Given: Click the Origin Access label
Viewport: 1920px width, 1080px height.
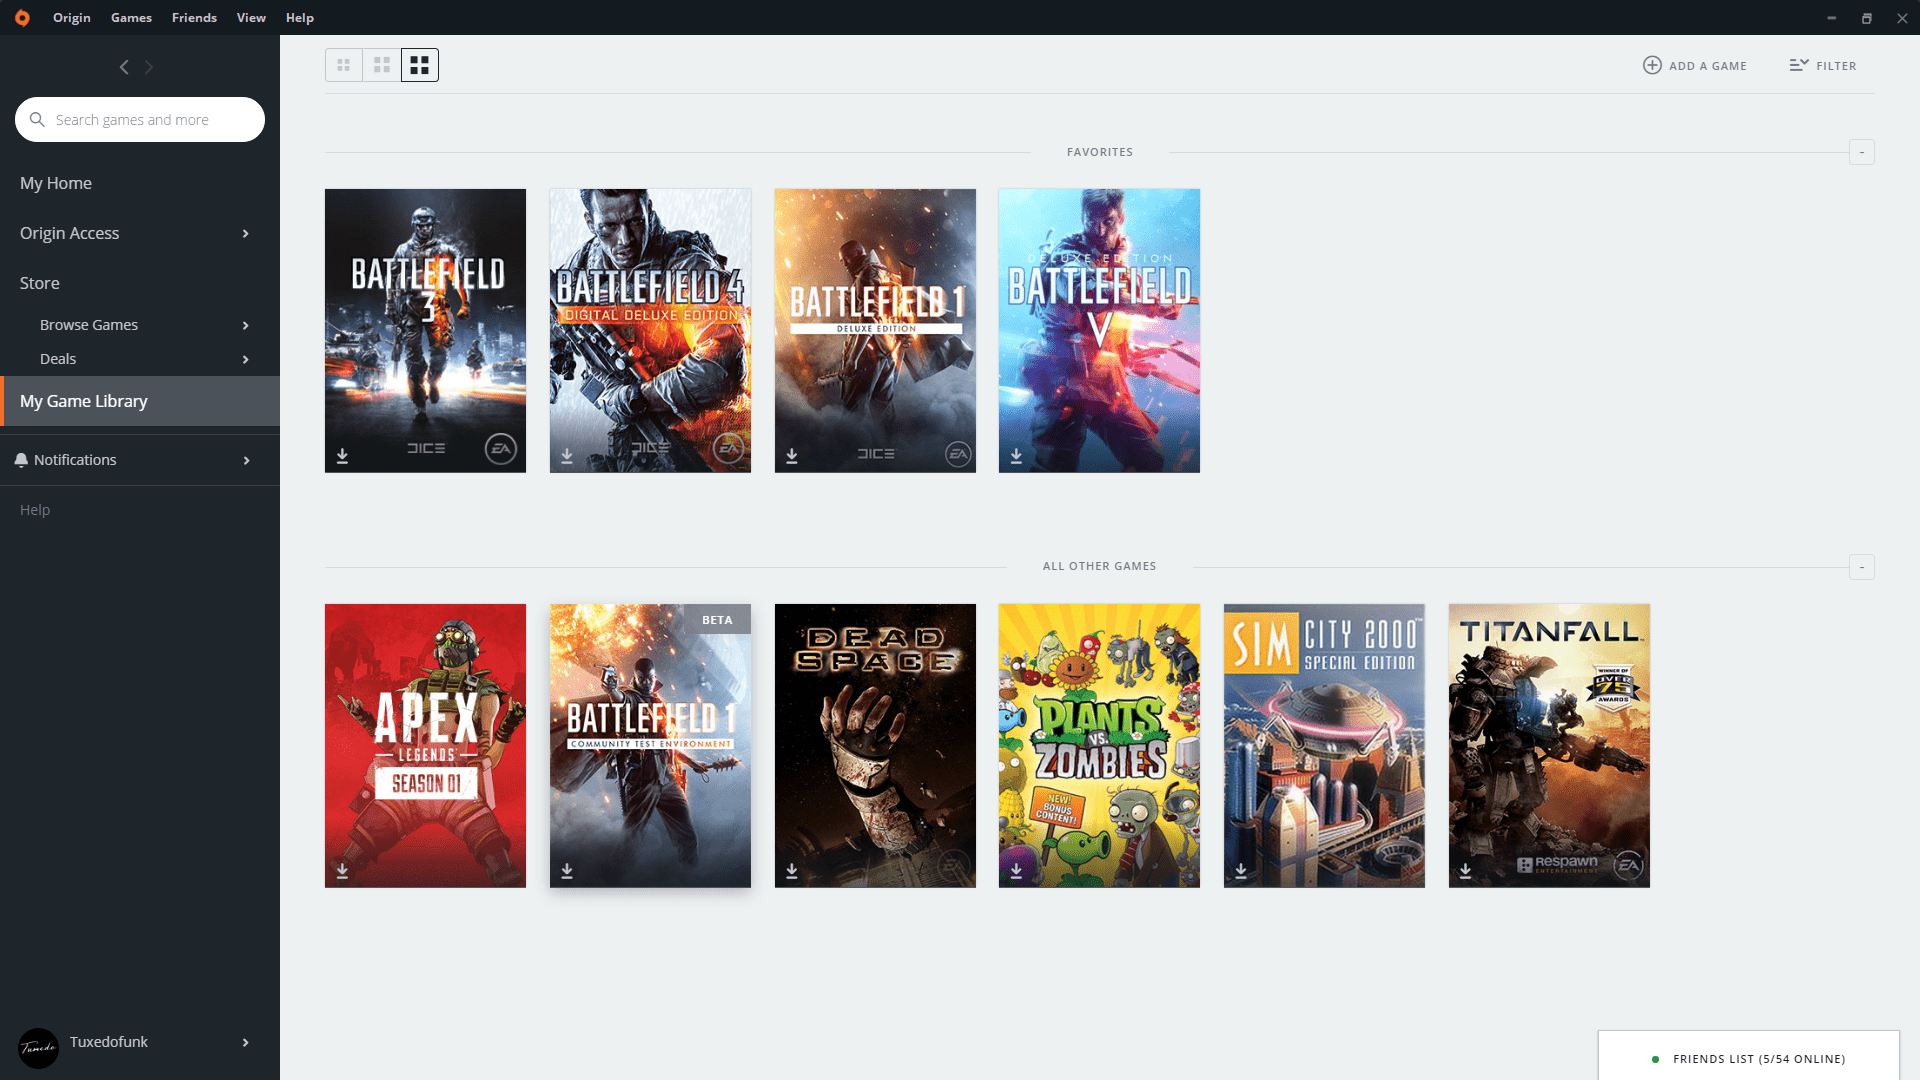Looking at the screenshot, I should tap(69, 233).
